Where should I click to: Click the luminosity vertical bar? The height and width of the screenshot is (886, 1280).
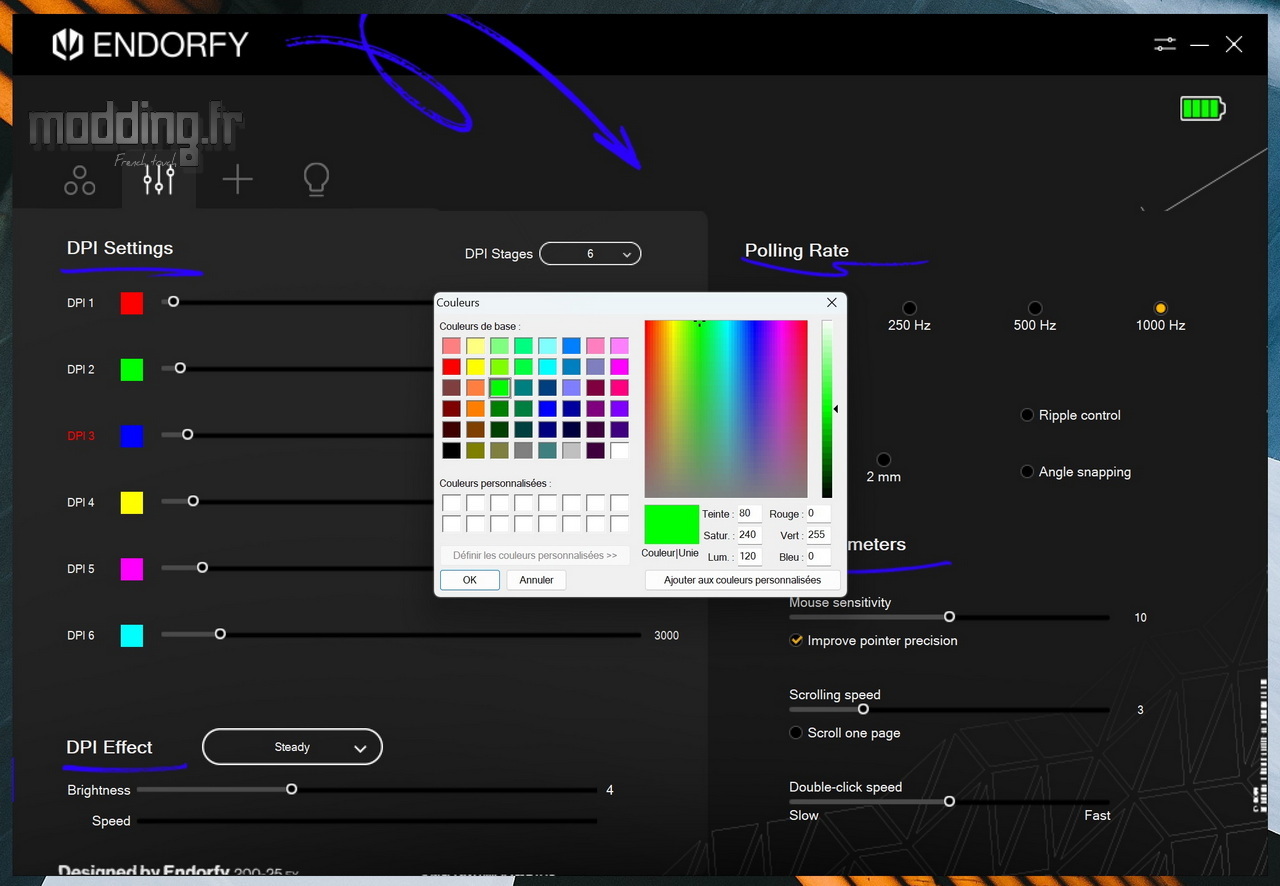[827, 409]
